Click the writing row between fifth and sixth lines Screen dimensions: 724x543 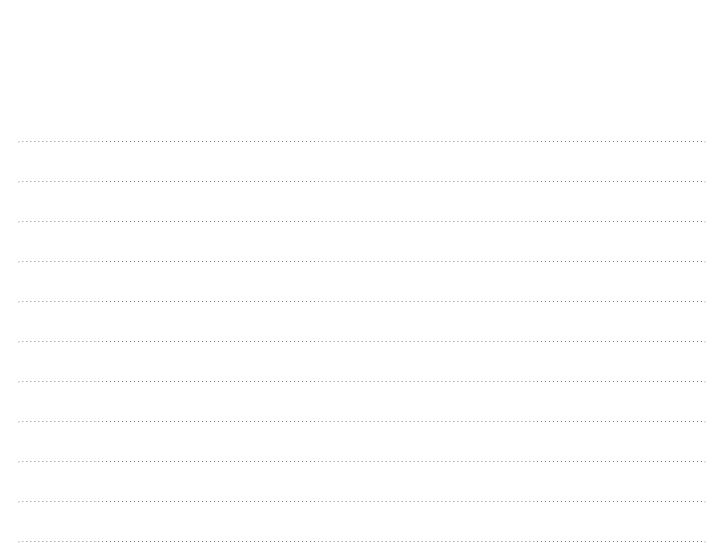pyautogui.click(x=362, y=322)
